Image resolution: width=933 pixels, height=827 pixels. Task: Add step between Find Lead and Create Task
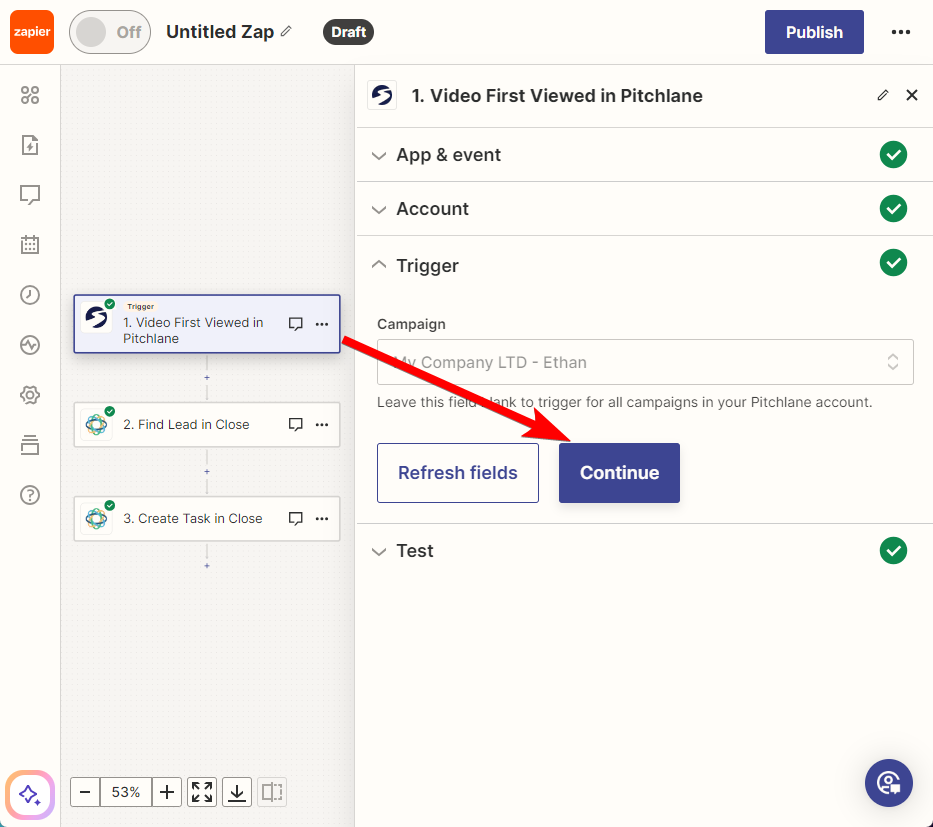pyautogui.click(x=207, y=472)
